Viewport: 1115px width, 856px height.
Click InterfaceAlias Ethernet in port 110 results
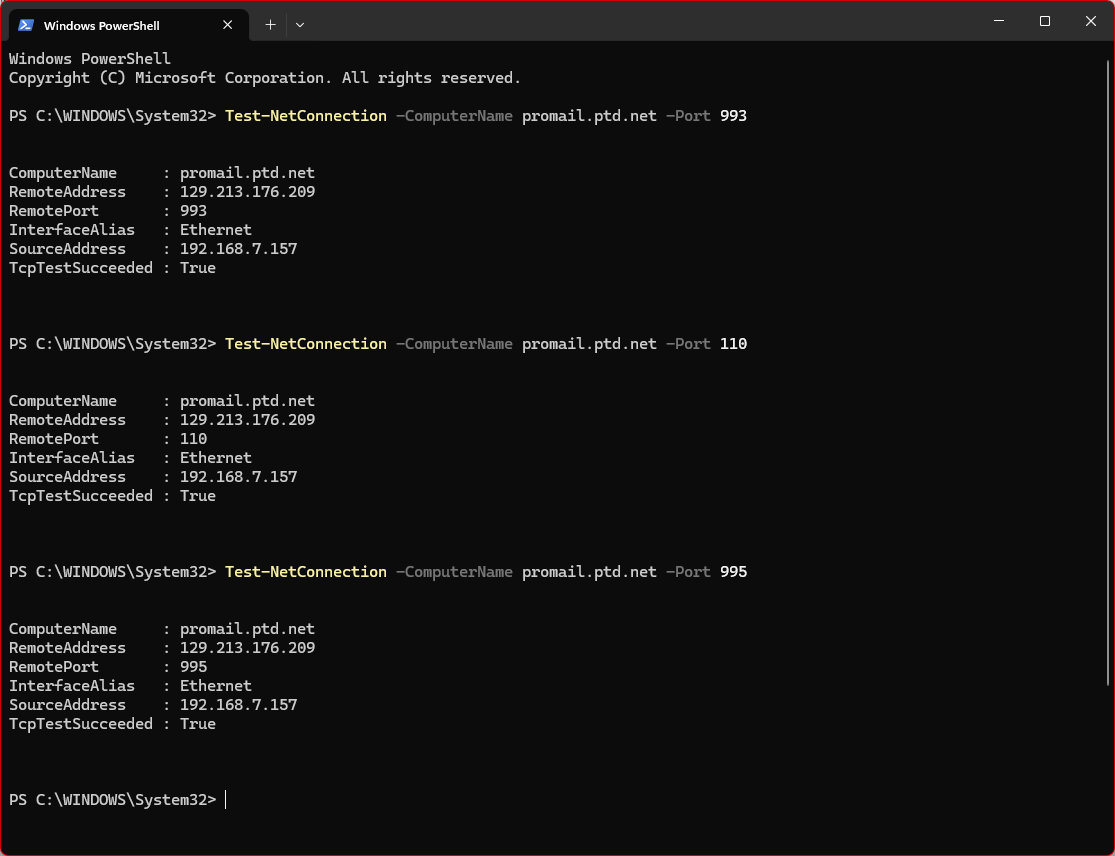[215, 459]
